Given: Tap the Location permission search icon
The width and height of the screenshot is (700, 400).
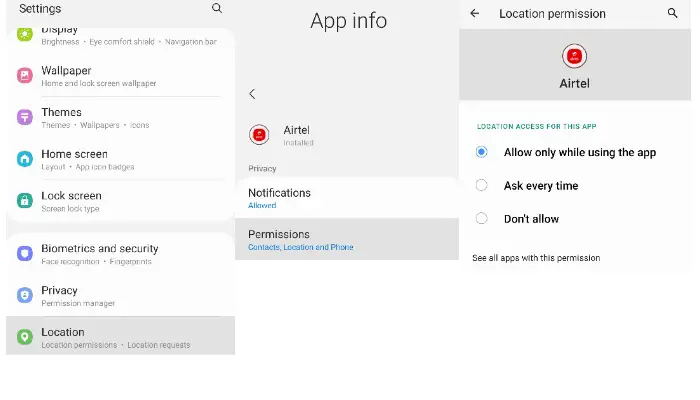Looking at the screenshot, I should [x=672, y=13].
